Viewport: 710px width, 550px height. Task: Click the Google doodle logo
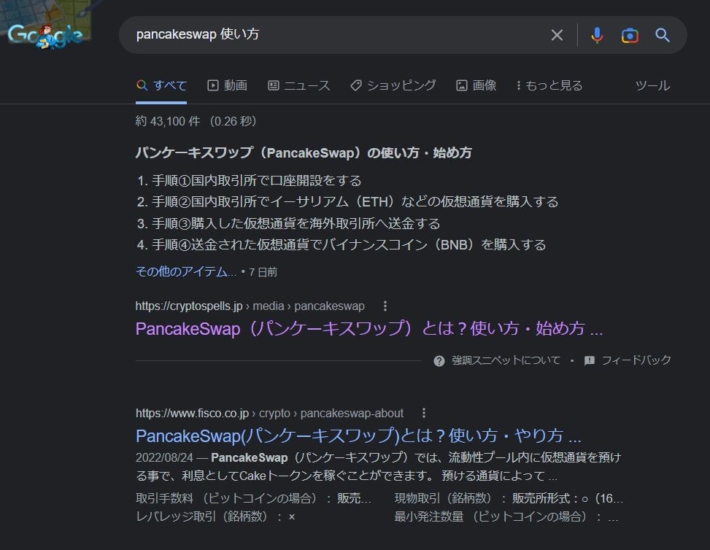pyautogui.click(x=45, y=35)
